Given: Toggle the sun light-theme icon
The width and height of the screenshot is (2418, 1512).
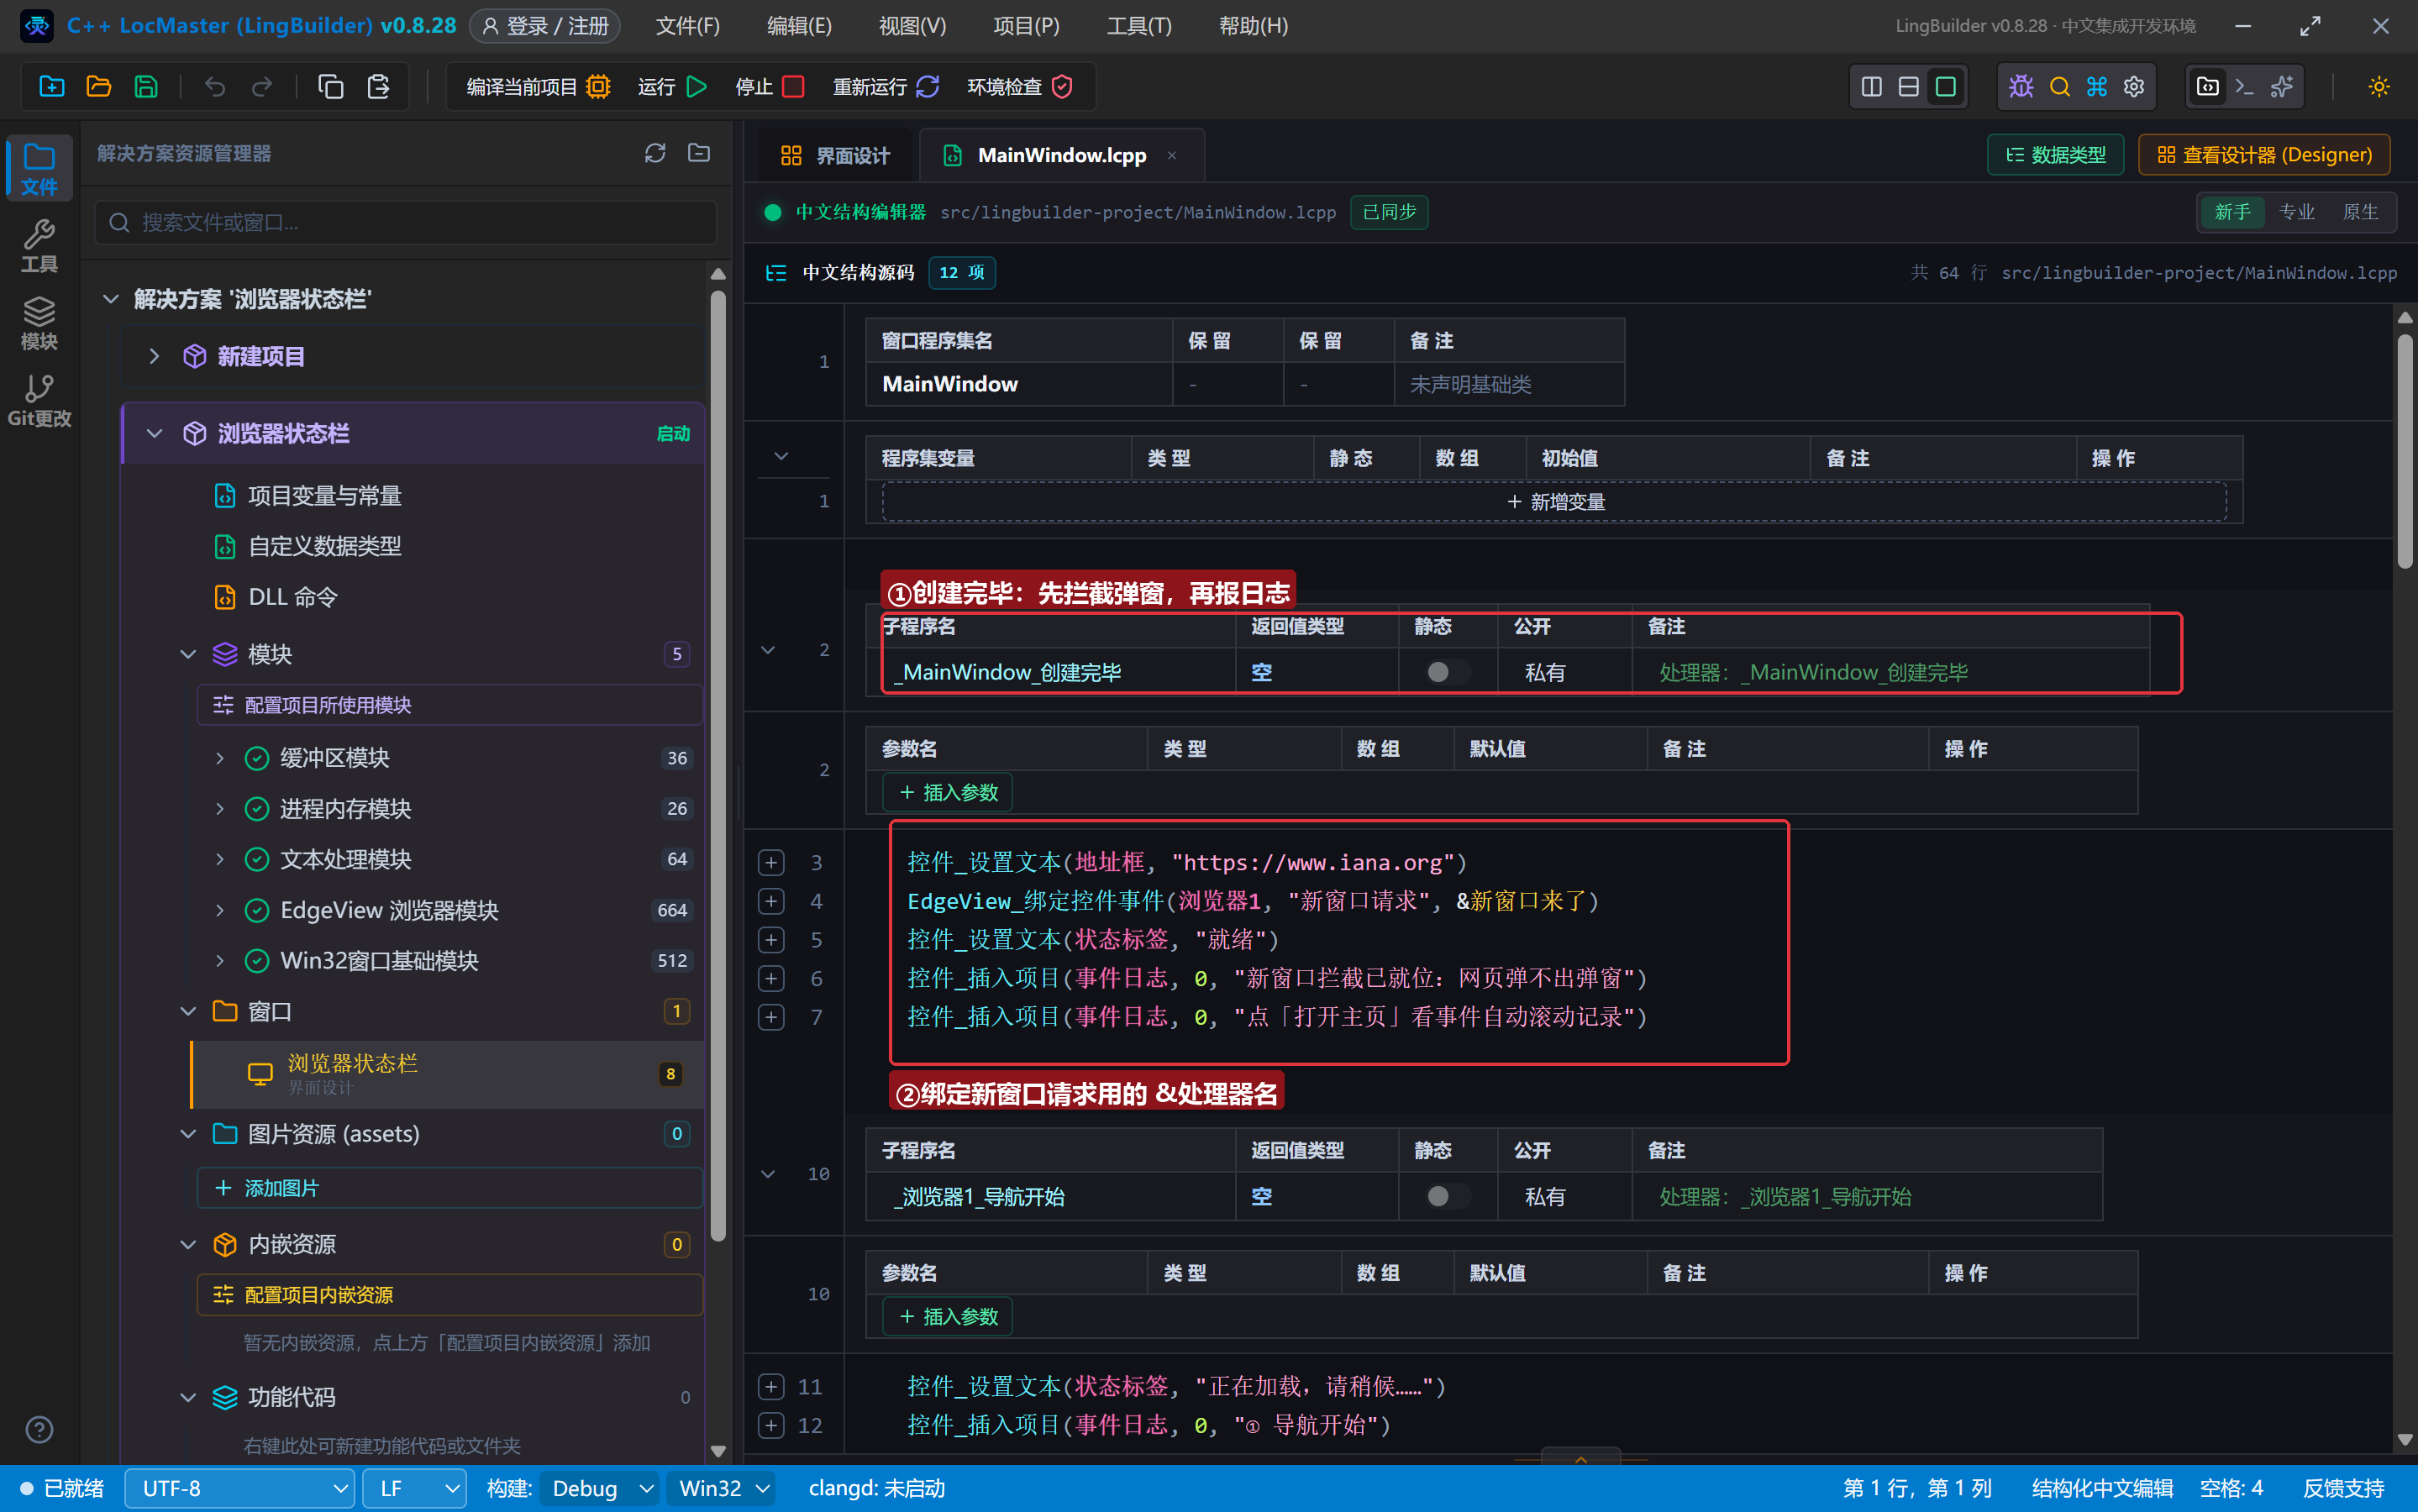Looking at the screenshot, I should (x=2379, y=87).
